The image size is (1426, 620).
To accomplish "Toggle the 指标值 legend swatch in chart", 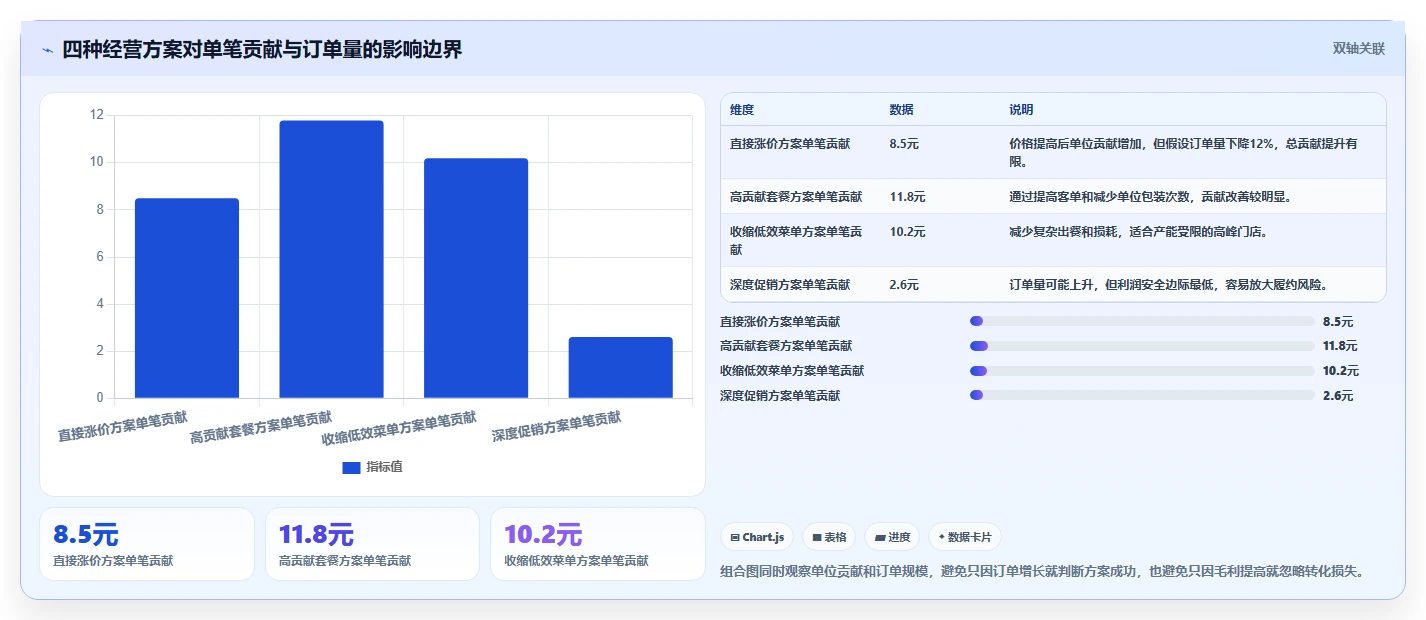I will [x=351, y=467].
